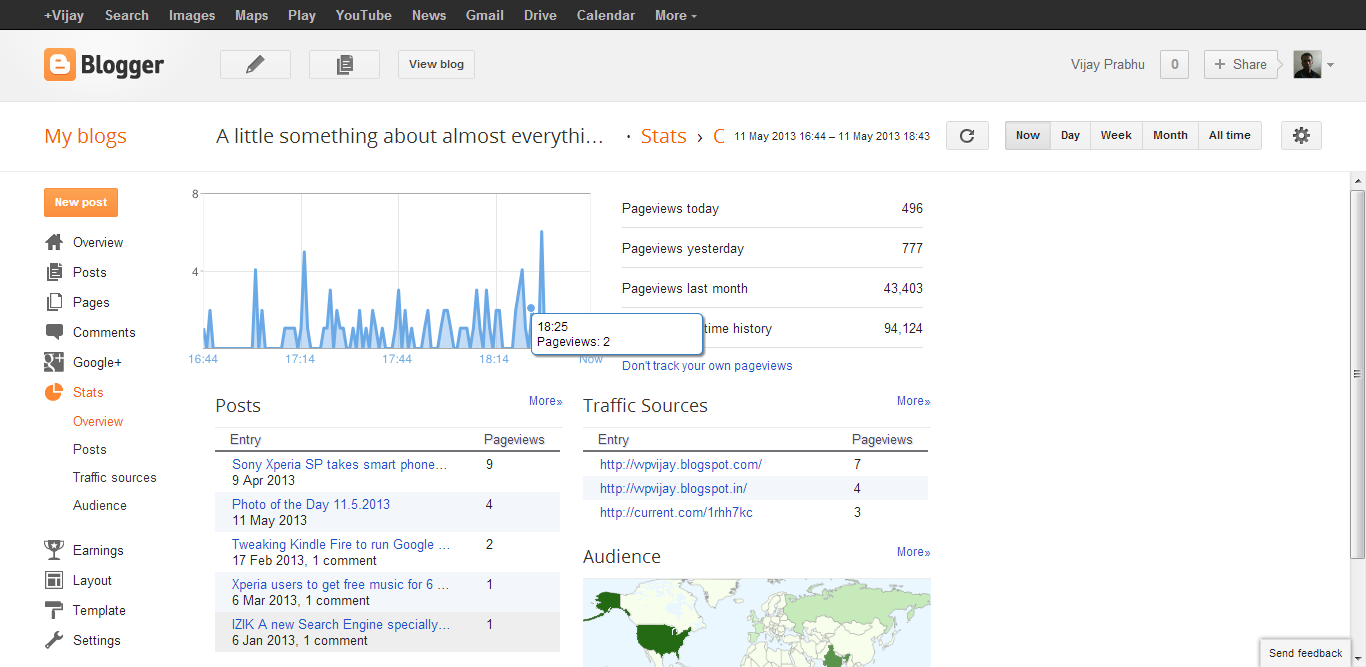Click the Stats breadcrumb link in header

[x=664, y=136]
